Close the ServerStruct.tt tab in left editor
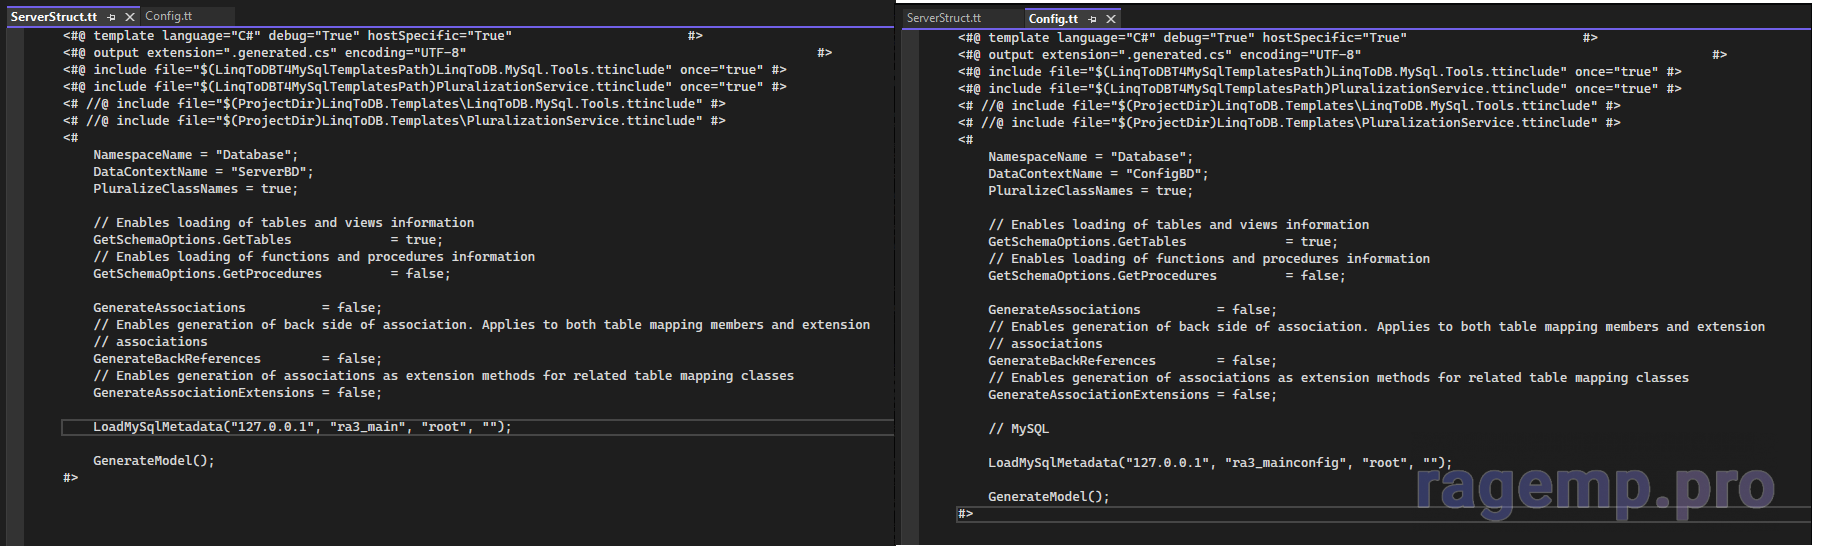 click(x=130, y=17)
